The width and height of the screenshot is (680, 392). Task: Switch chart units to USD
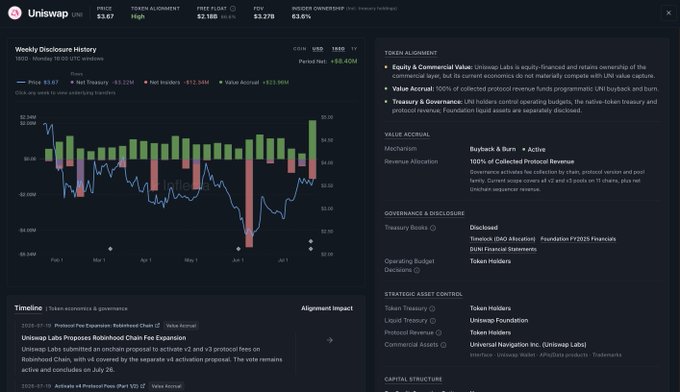[318, 49]
